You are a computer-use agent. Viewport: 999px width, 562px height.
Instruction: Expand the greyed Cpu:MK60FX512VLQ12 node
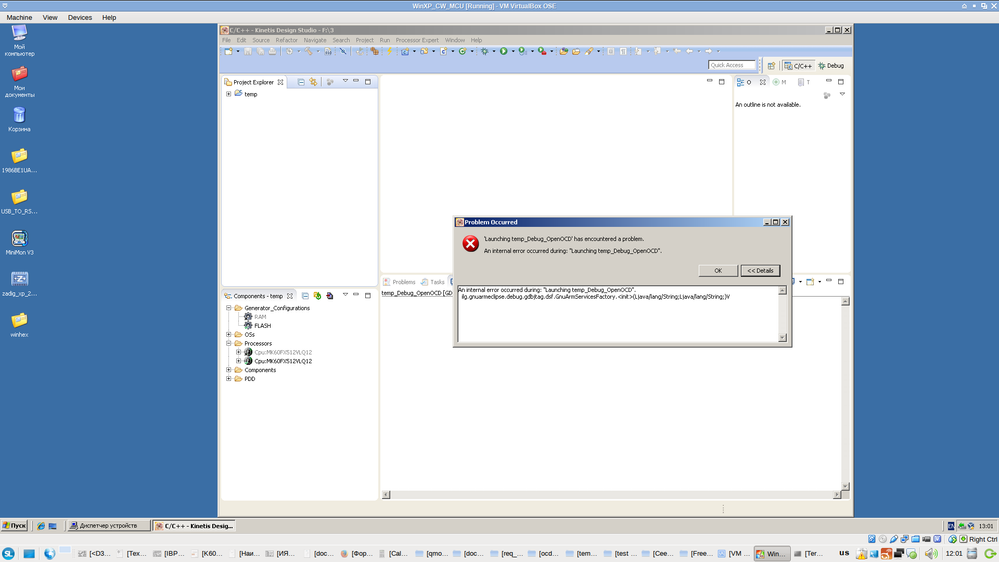pyautogui.click(x=239, y=352)
